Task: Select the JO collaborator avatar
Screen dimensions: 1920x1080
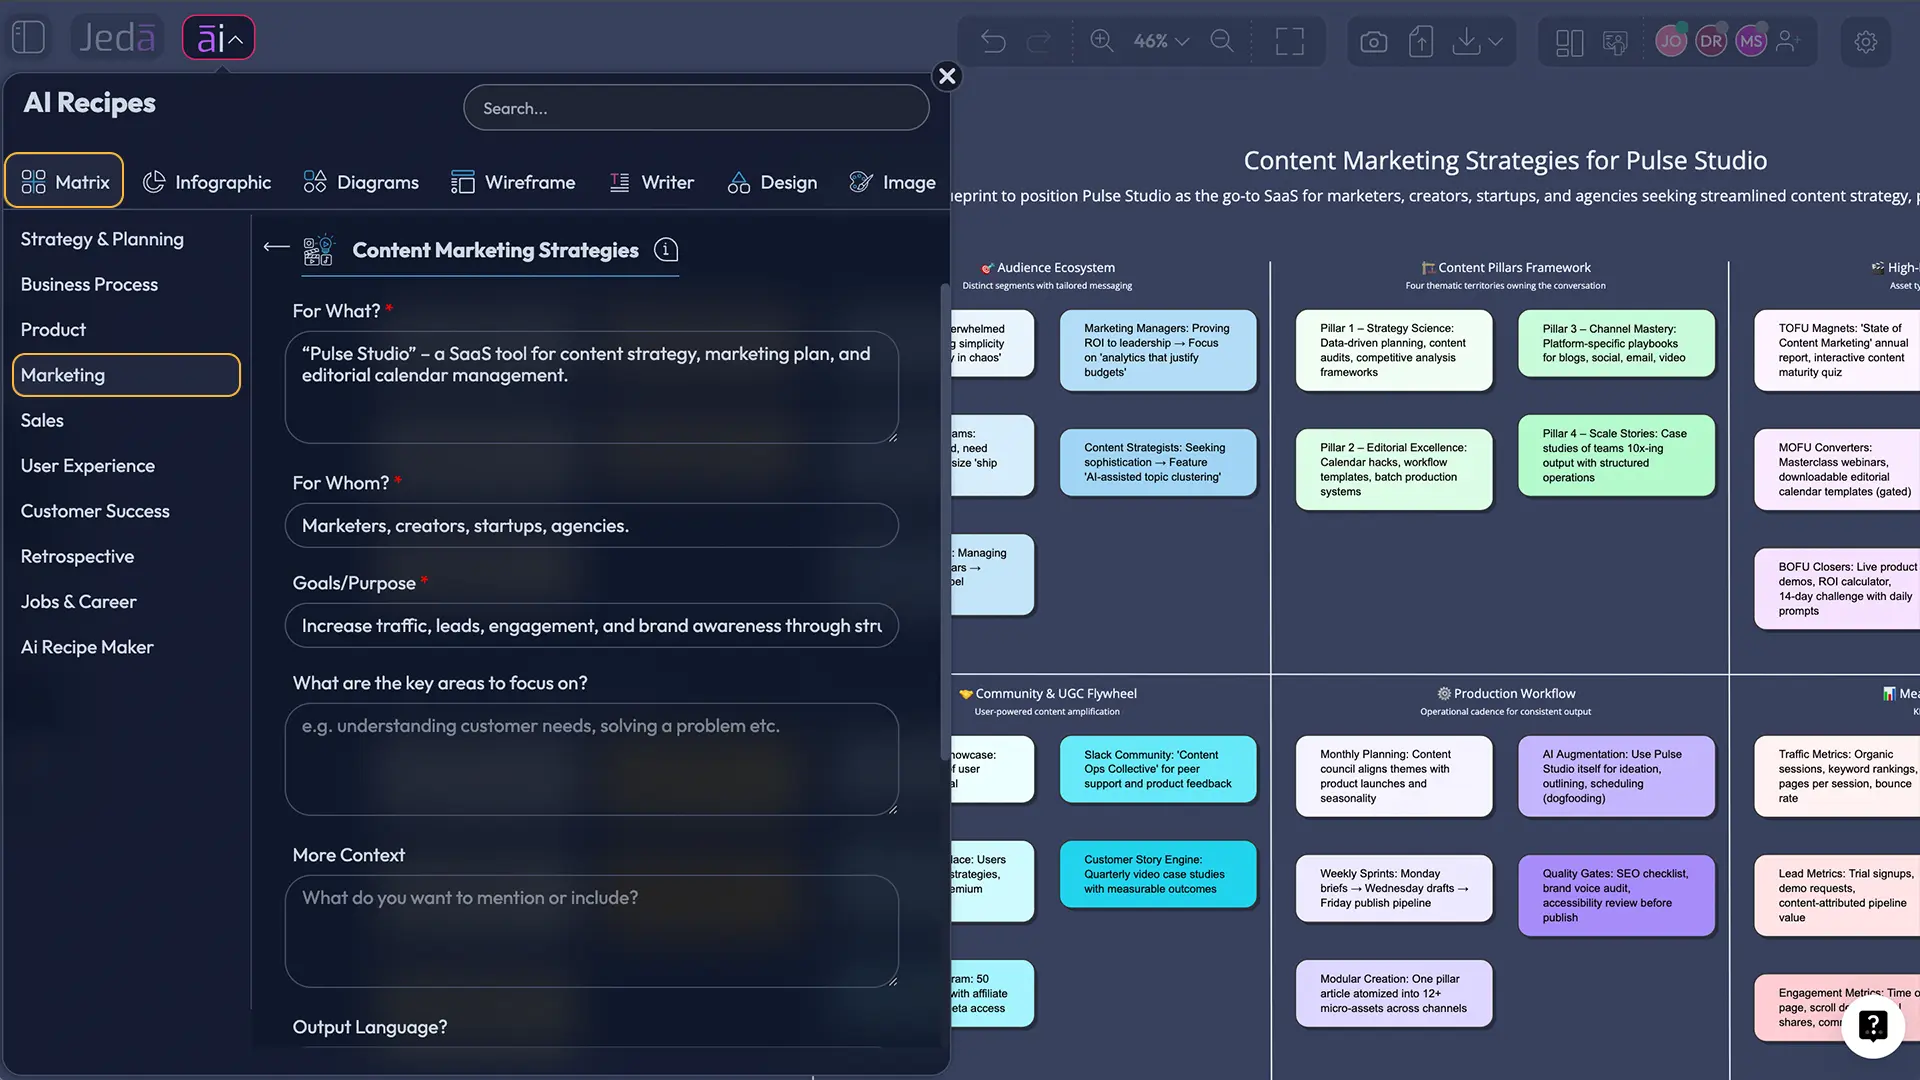Action: pyautogui.click(x=1671, y=41)
